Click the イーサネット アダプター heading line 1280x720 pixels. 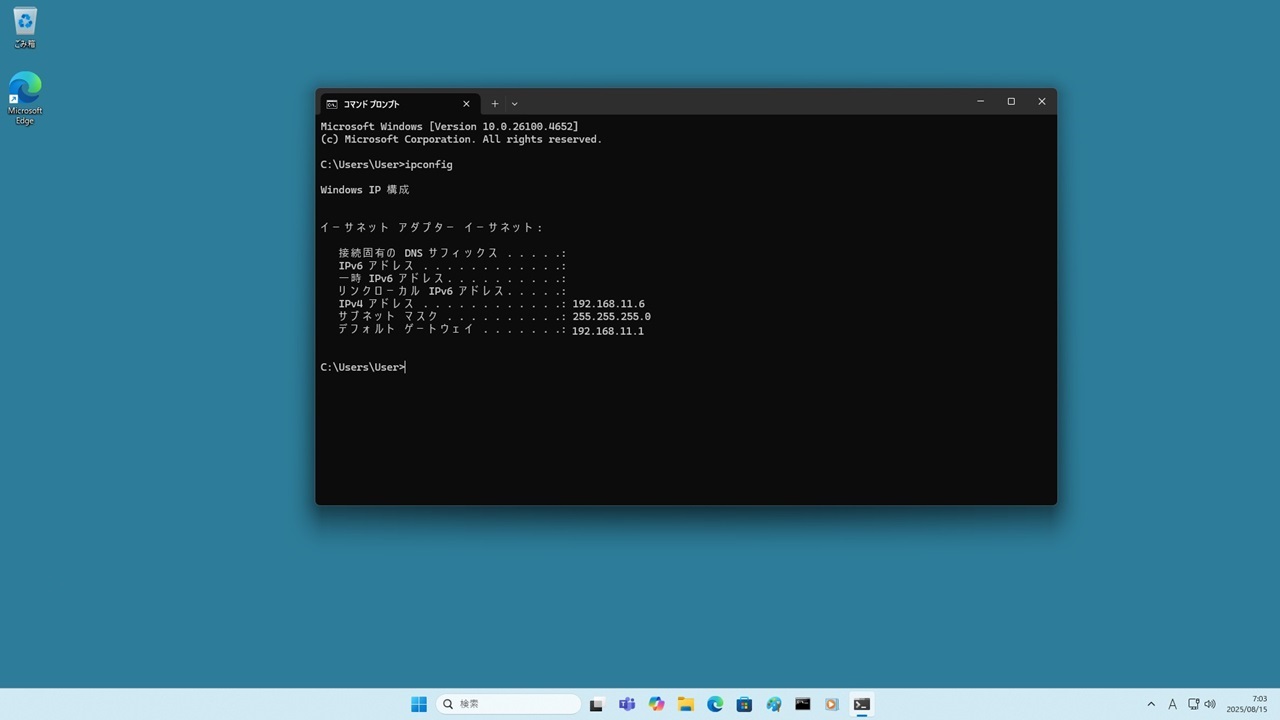point(432,228)
